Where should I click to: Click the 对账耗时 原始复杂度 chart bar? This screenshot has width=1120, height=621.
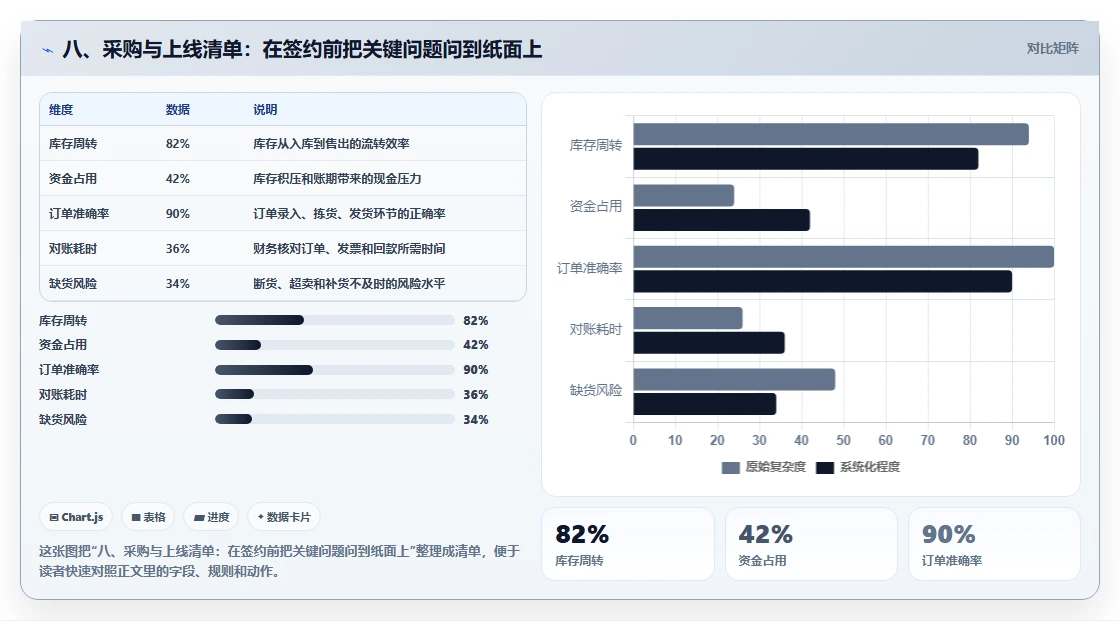click(688, 318)
